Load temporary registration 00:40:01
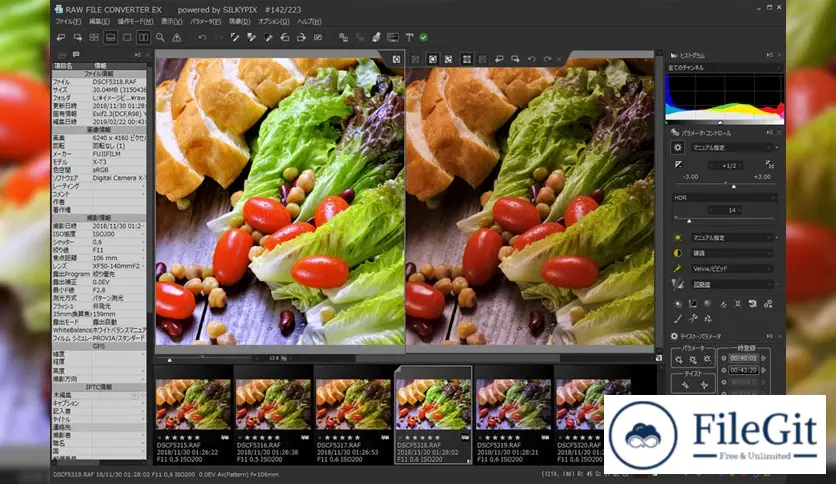Viewport: 836px width, 484px height. pyautogui.click(x=743, y=358)
